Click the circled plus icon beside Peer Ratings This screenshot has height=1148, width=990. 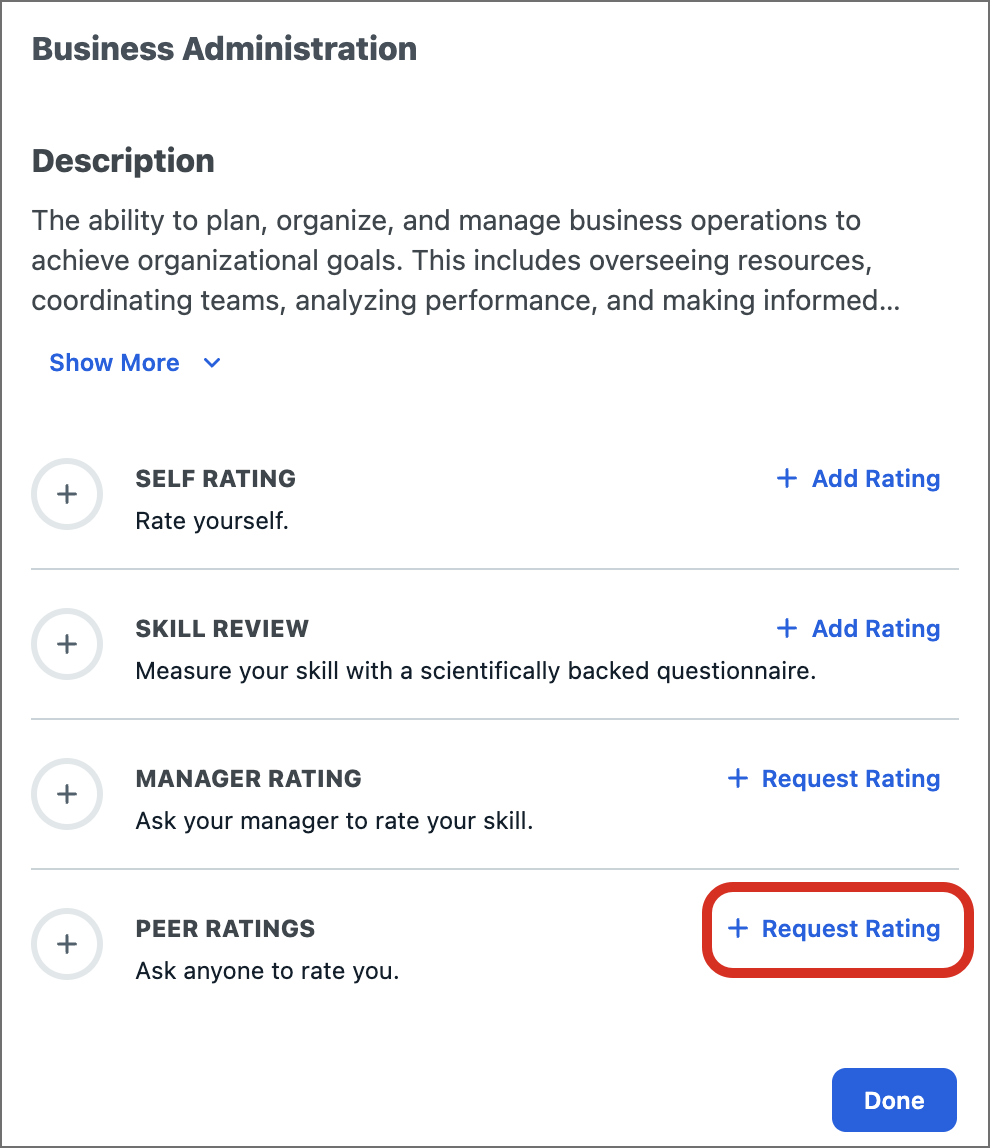click(67, 944)
